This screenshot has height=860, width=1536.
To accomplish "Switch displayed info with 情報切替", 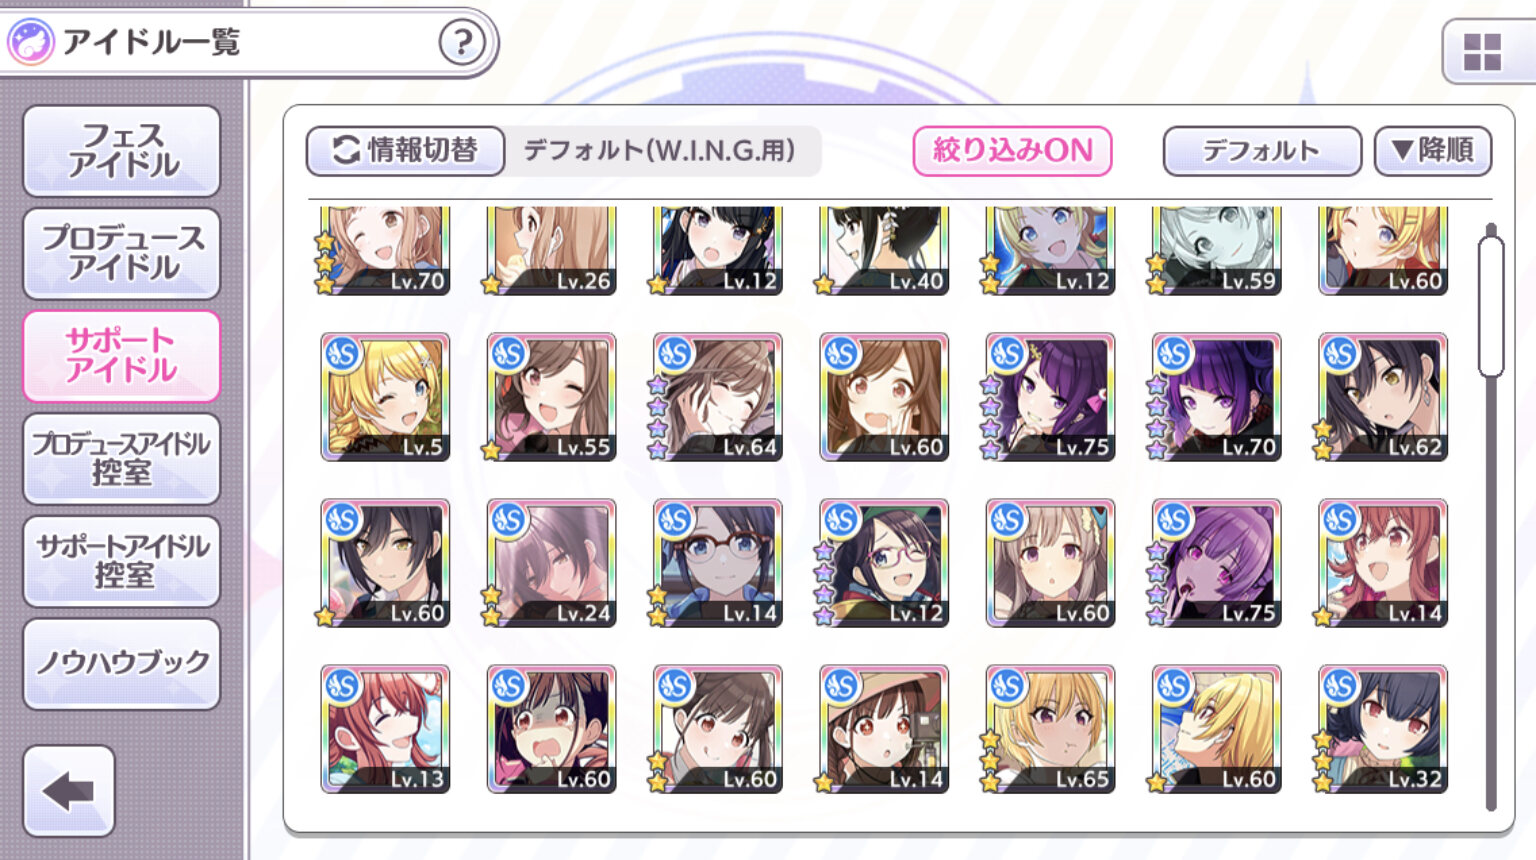I will 405,151.
